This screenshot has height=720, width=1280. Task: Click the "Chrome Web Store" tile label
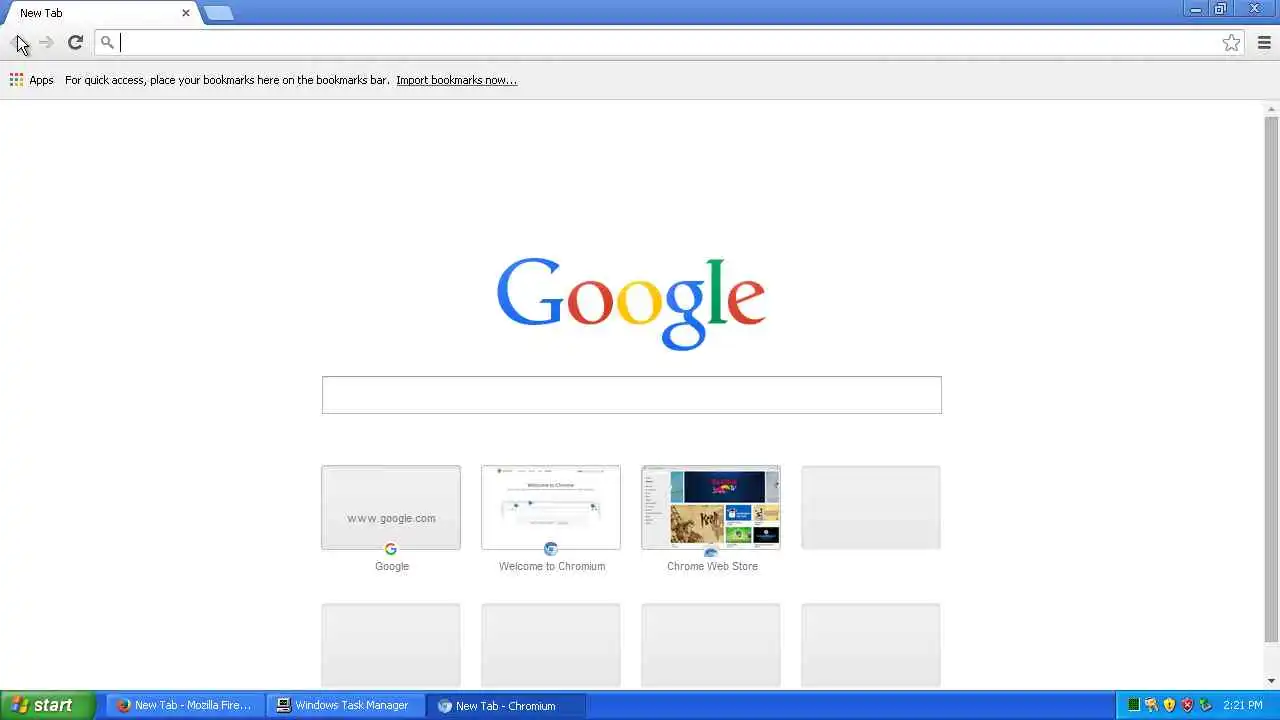click(712, 566)
